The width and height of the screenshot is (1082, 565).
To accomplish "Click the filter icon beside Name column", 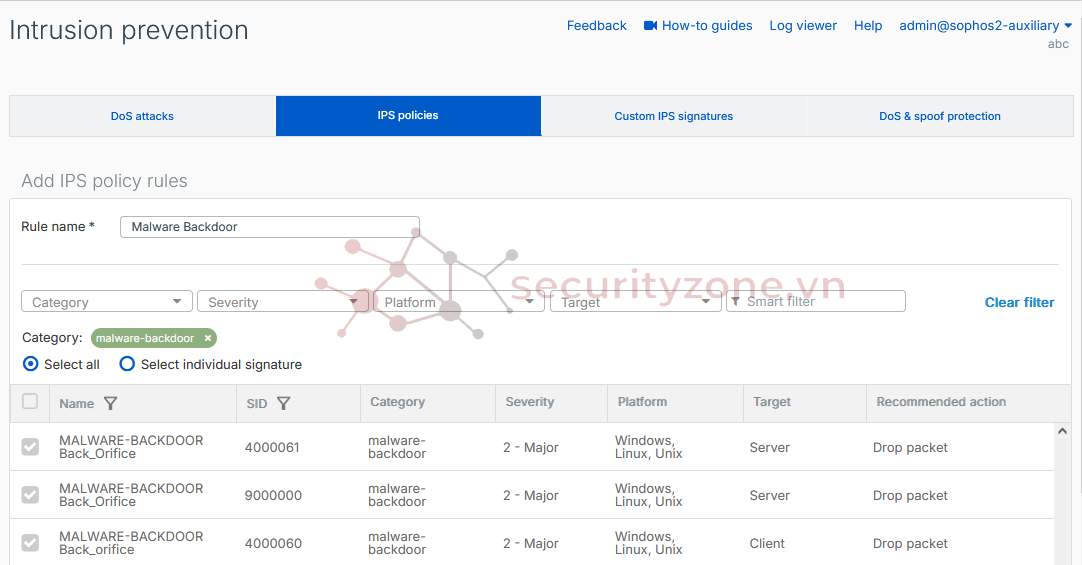I will pyautogui.click(x=111, y=404).
